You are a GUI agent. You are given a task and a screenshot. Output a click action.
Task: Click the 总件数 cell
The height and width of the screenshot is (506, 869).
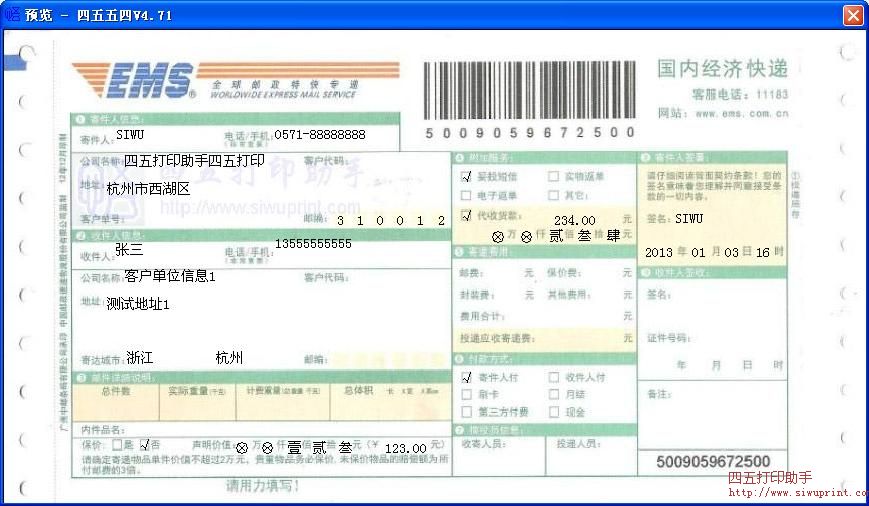click(x=115, y=402)
